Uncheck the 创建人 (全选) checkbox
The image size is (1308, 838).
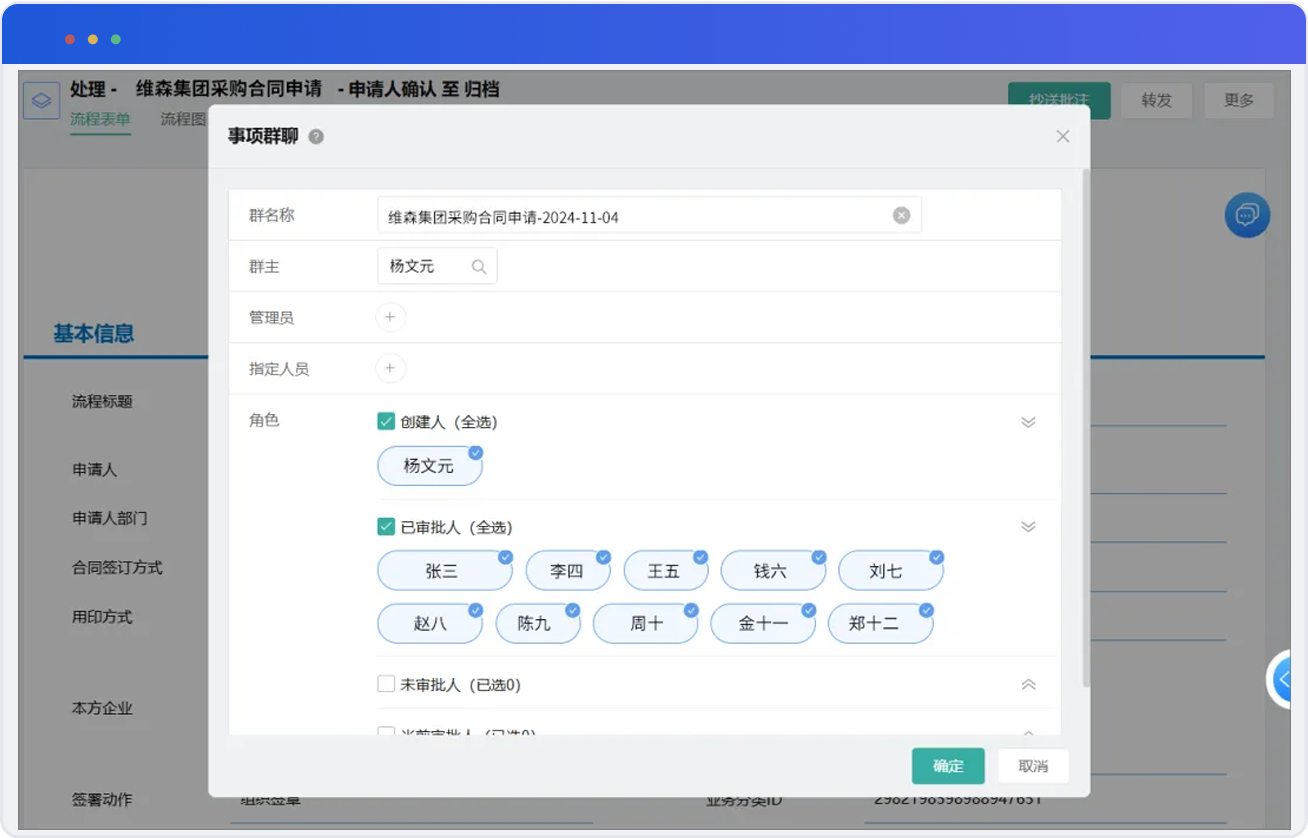point(386,422)
